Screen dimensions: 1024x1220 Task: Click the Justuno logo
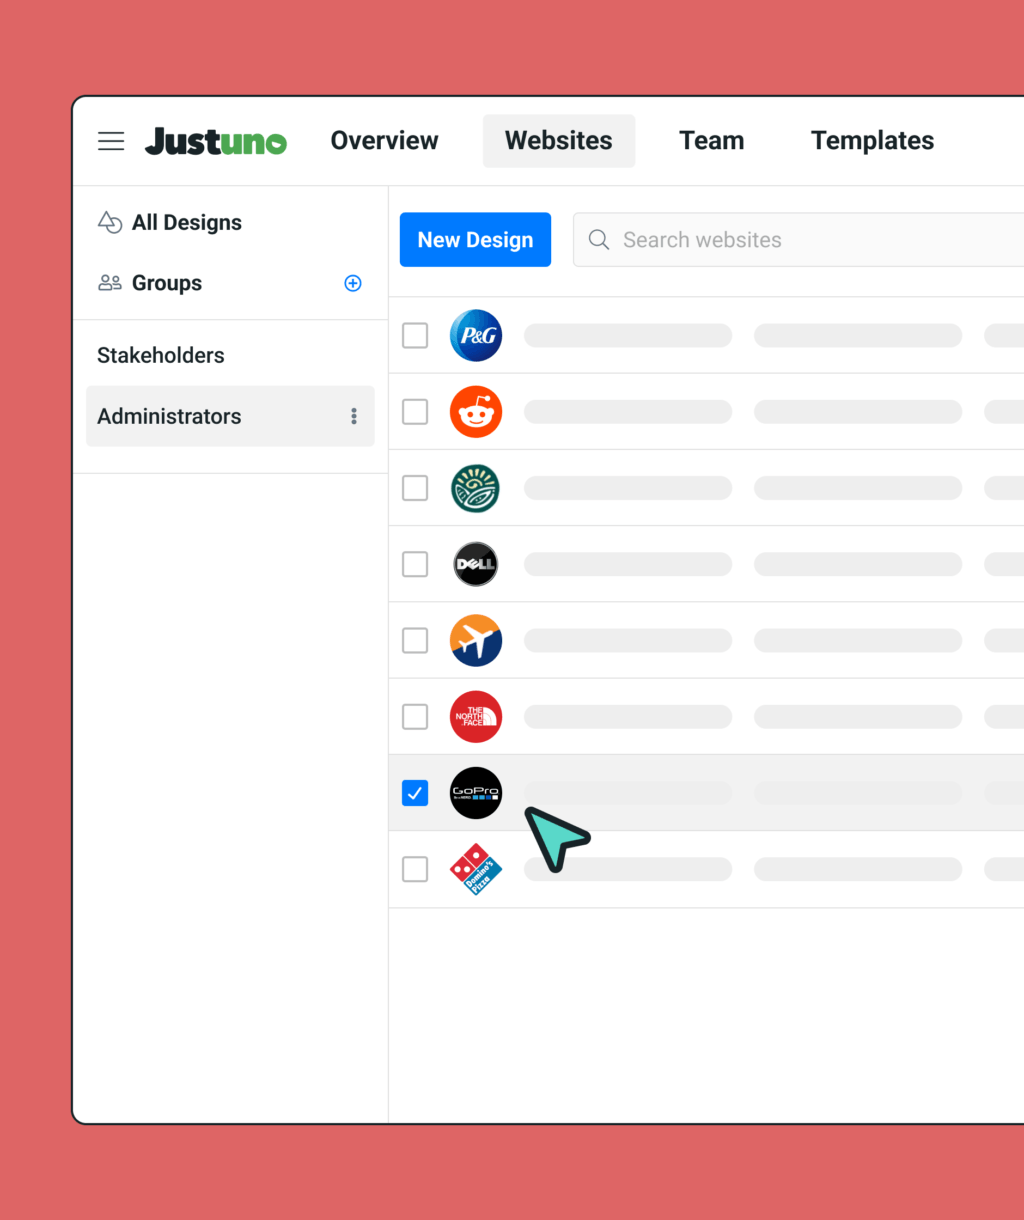click(x=215, y=141)
